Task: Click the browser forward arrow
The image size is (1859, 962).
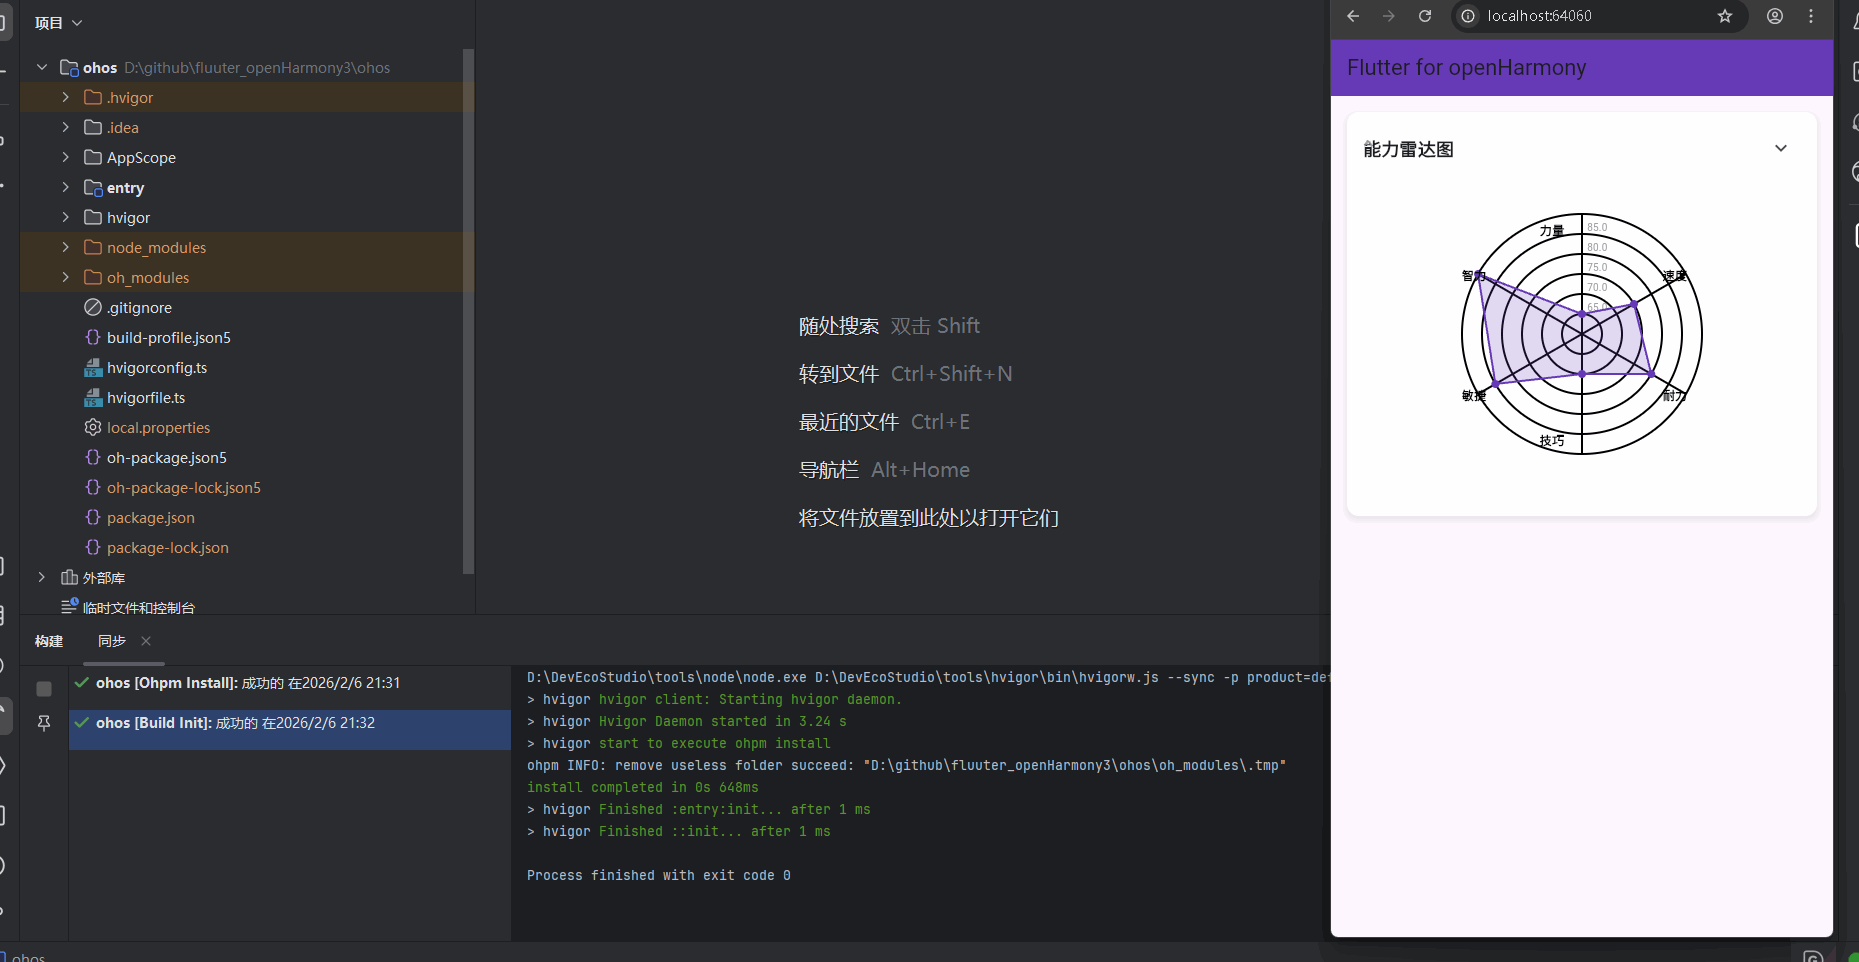Action: [x=1389, y=16]
